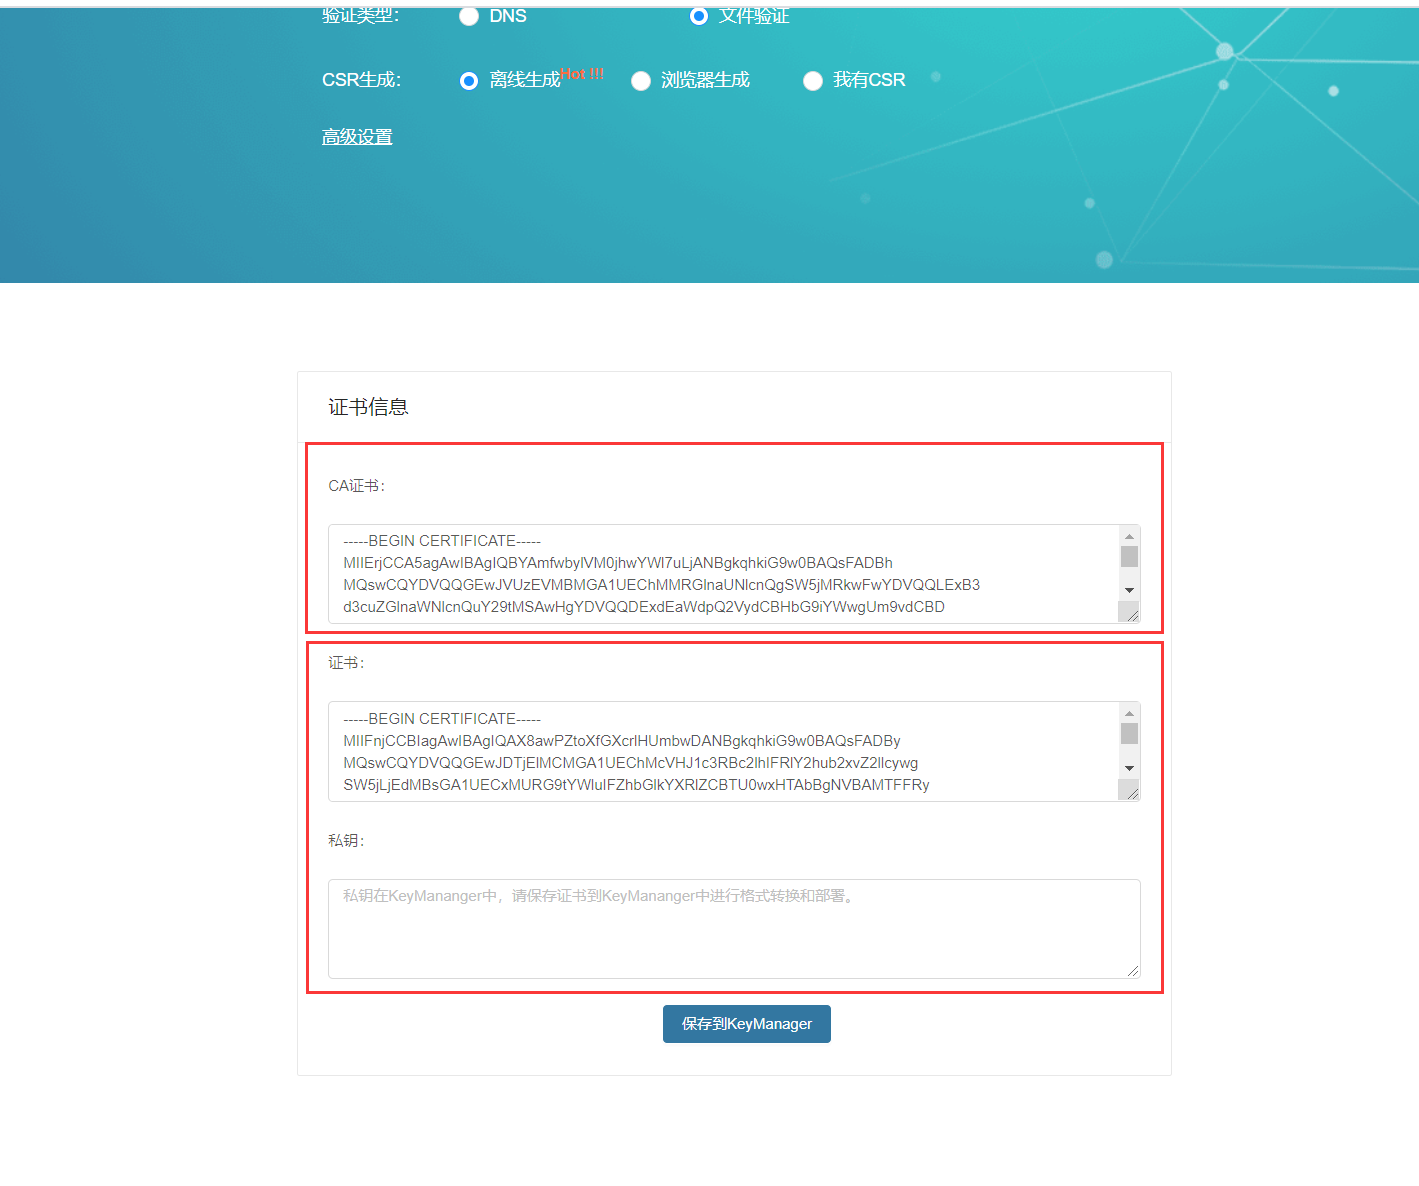Open the 高级设置 link
The image size is (1419, 1186).
(x=357, y=137)
